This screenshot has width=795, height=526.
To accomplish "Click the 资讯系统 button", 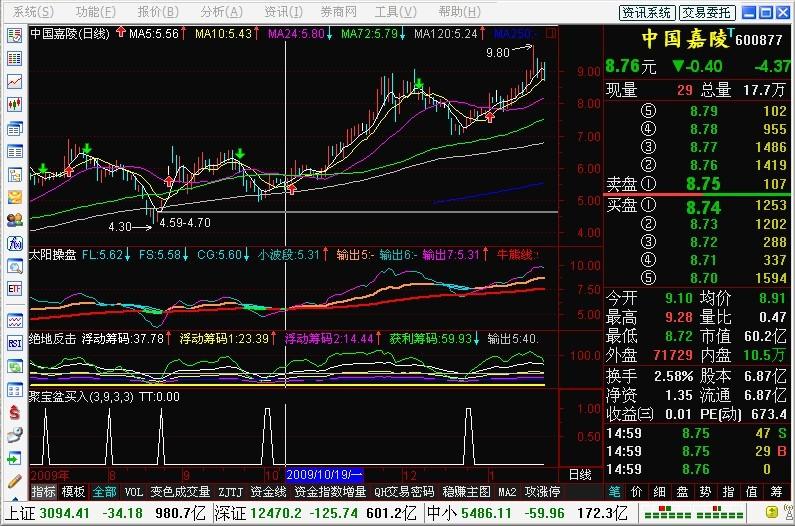I will coord(647,13).
